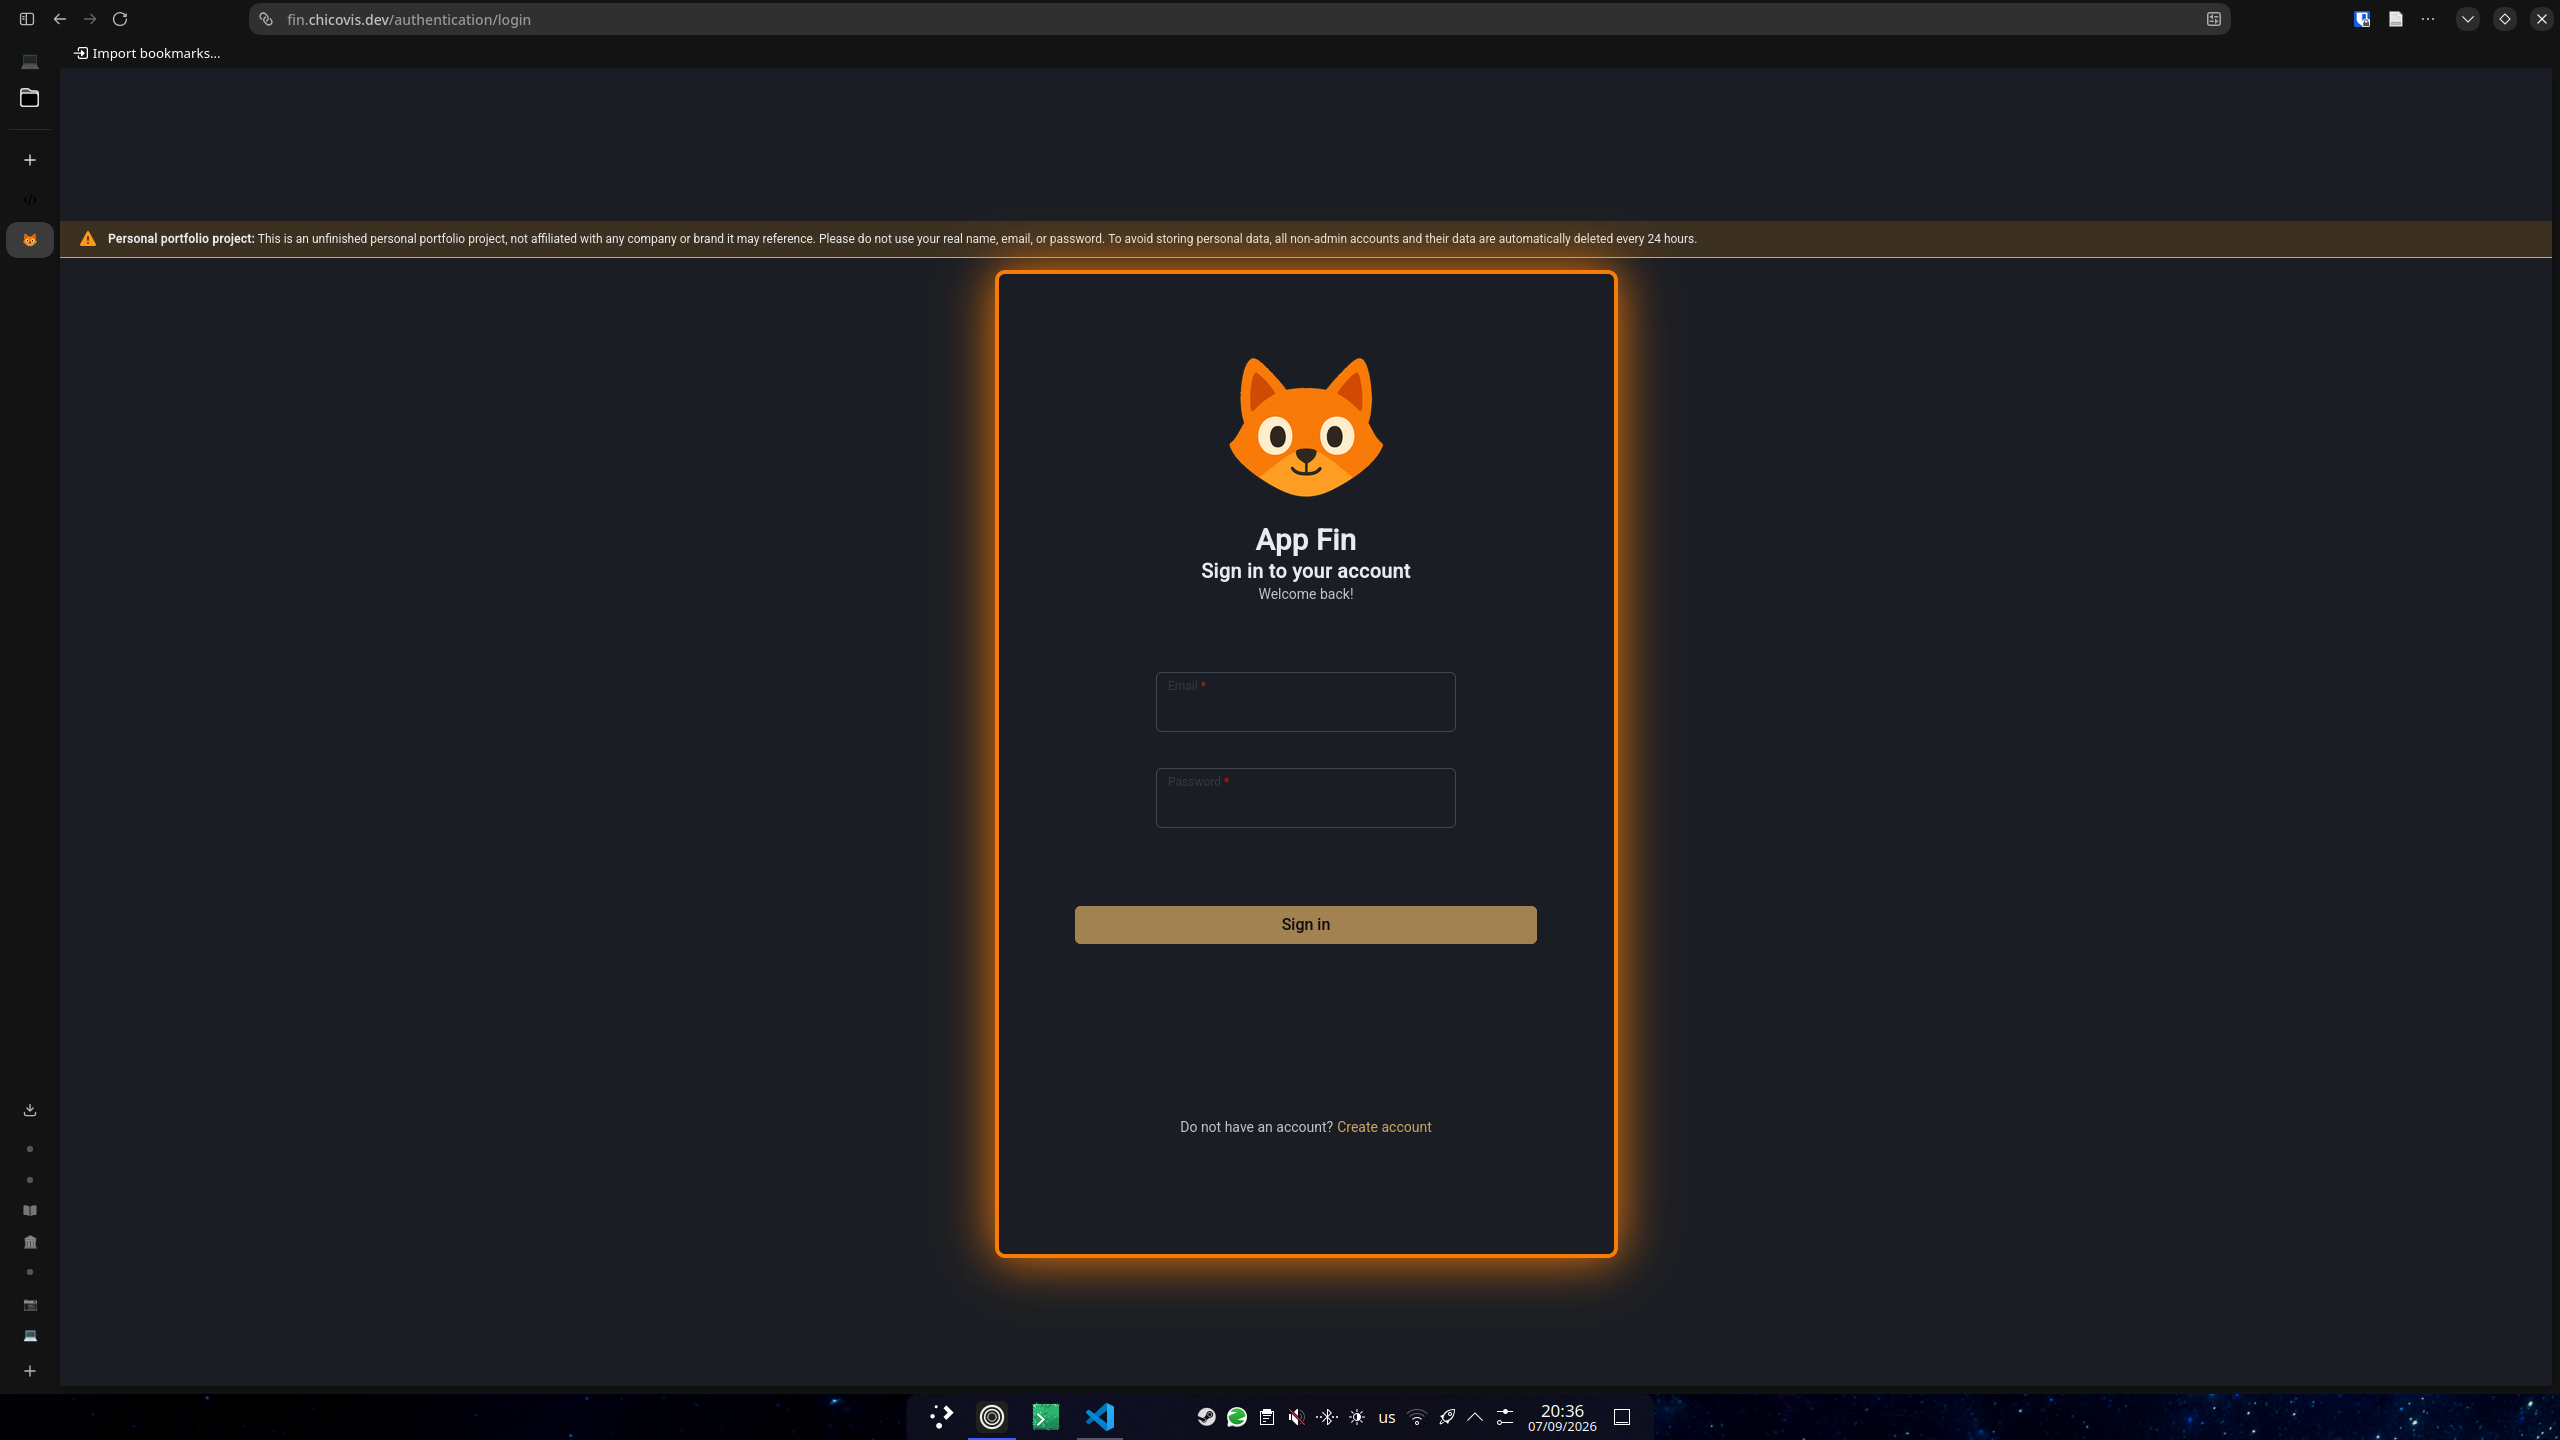
Task: Switch to the bank building workspace
Action: (x=30, y=1242)
